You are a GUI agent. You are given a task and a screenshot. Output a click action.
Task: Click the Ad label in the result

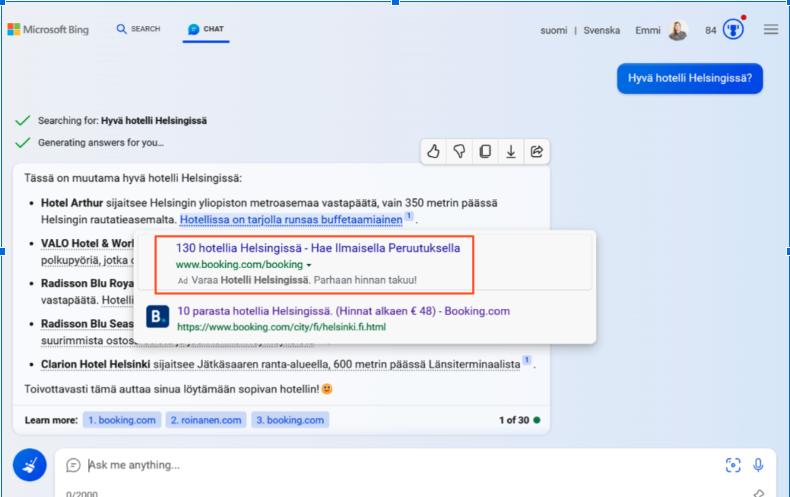182,281
